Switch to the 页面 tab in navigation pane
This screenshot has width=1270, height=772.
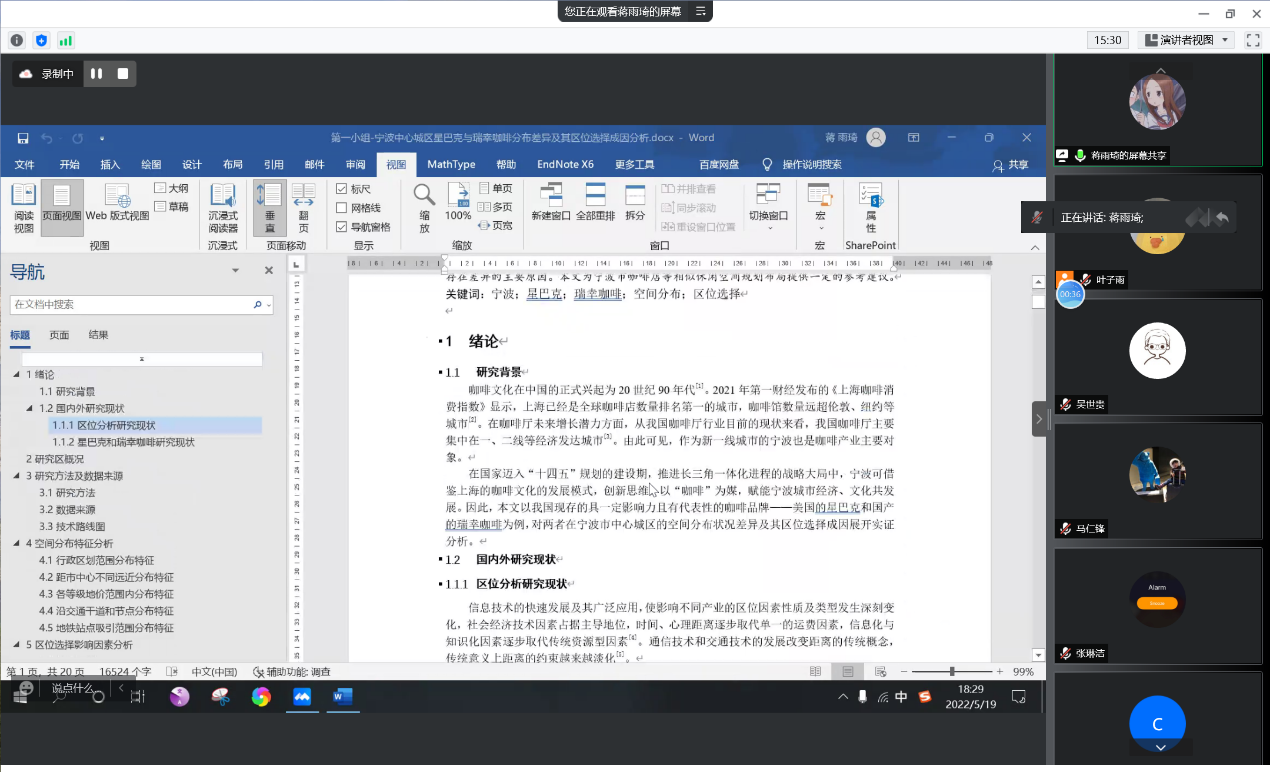click(x=59, y=335)
